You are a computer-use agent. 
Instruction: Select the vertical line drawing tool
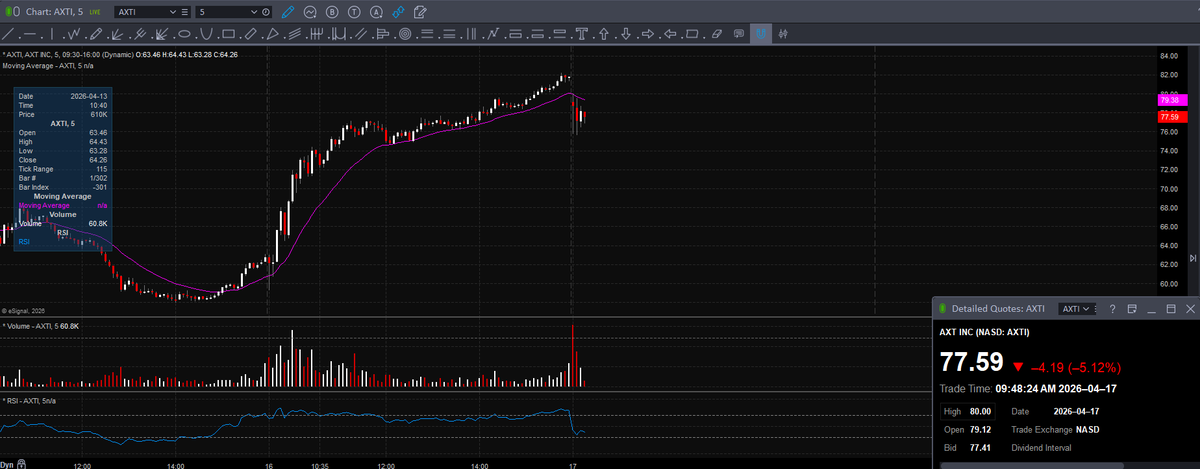(52, 34)
